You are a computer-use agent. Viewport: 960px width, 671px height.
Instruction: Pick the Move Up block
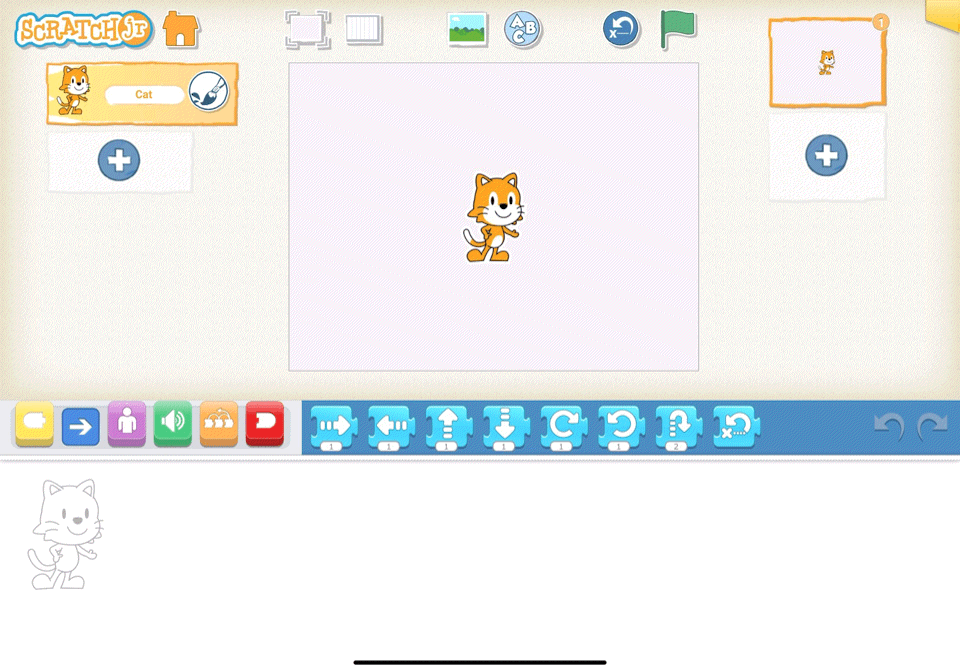pyautogui.click(x=449, y=427)
